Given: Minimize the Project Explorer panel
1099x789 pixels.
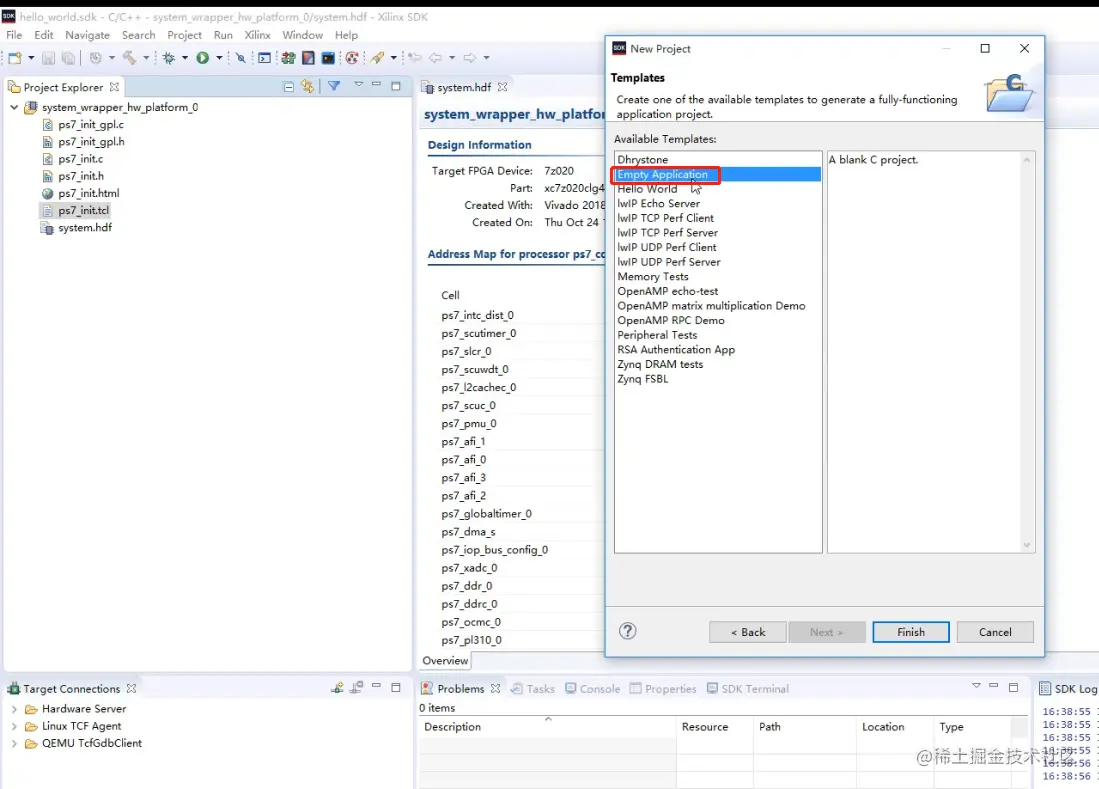Looking at the screenshot, I should pyautogui.click(x=376, y=85).
